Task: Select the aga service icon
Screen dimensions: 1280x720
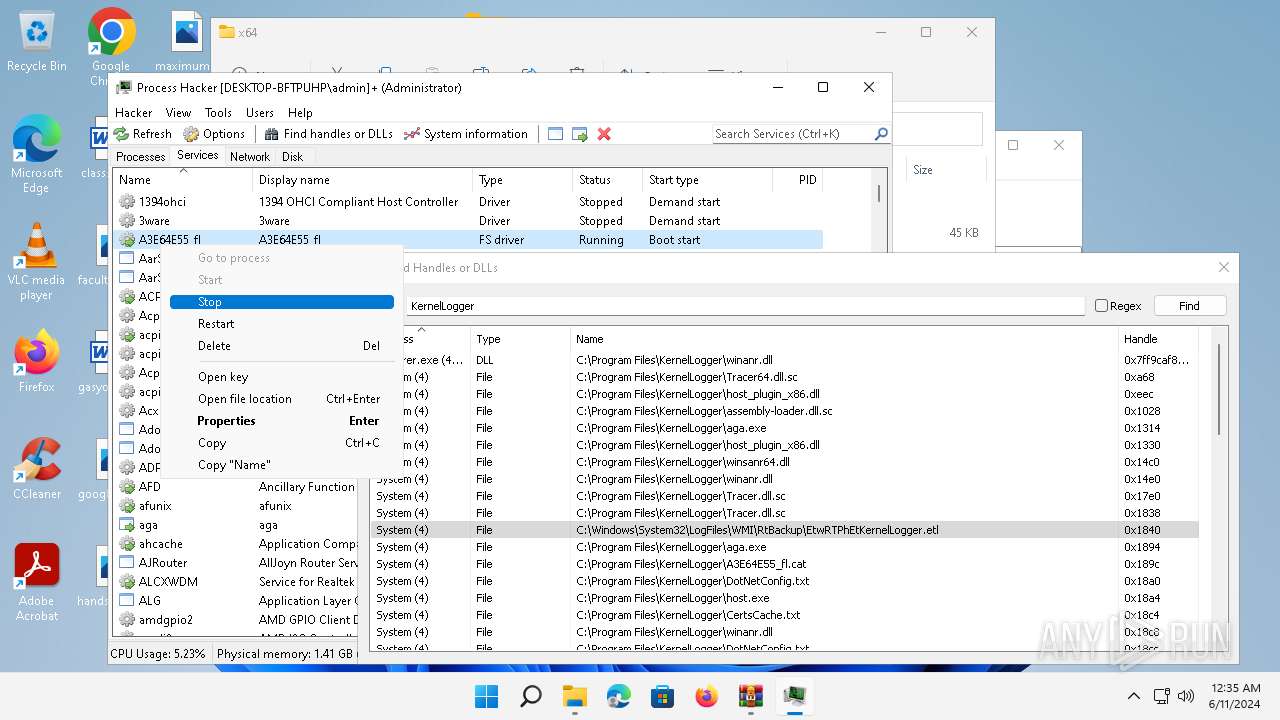Action: pyautogui.click(x=127, y=525)
